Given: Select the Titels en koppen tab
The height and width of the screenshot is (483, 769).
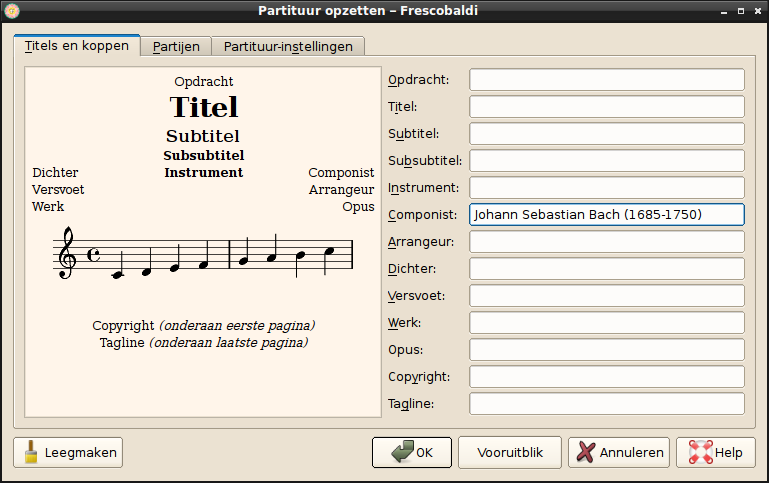Looking at the screenshot, I should [77, 45].
